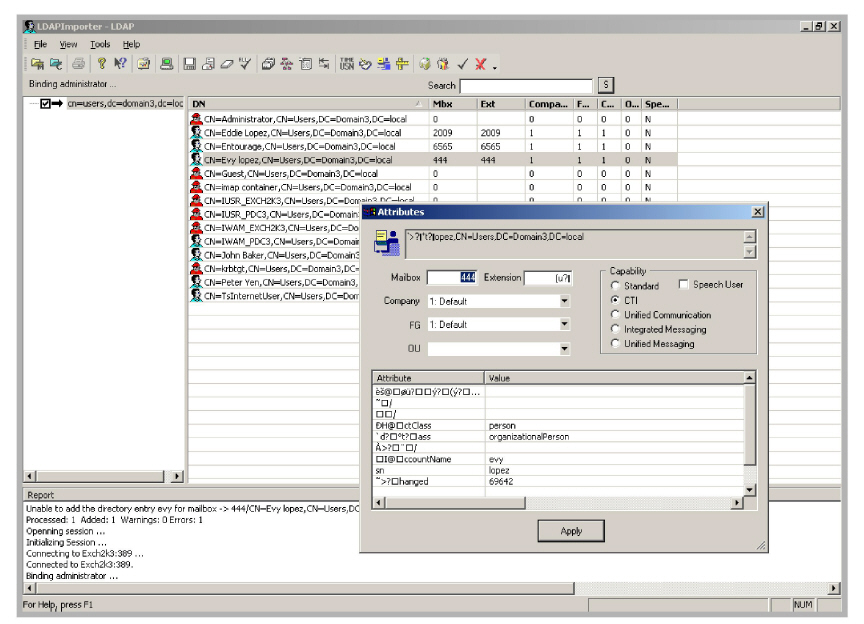Select the CN=Guest row

(433, 174)
